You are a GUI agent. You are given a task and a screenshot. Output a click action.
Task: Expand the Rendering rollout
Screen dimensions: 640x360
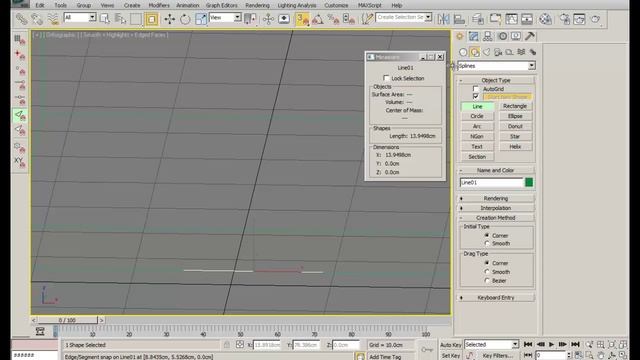pos(496,198)
